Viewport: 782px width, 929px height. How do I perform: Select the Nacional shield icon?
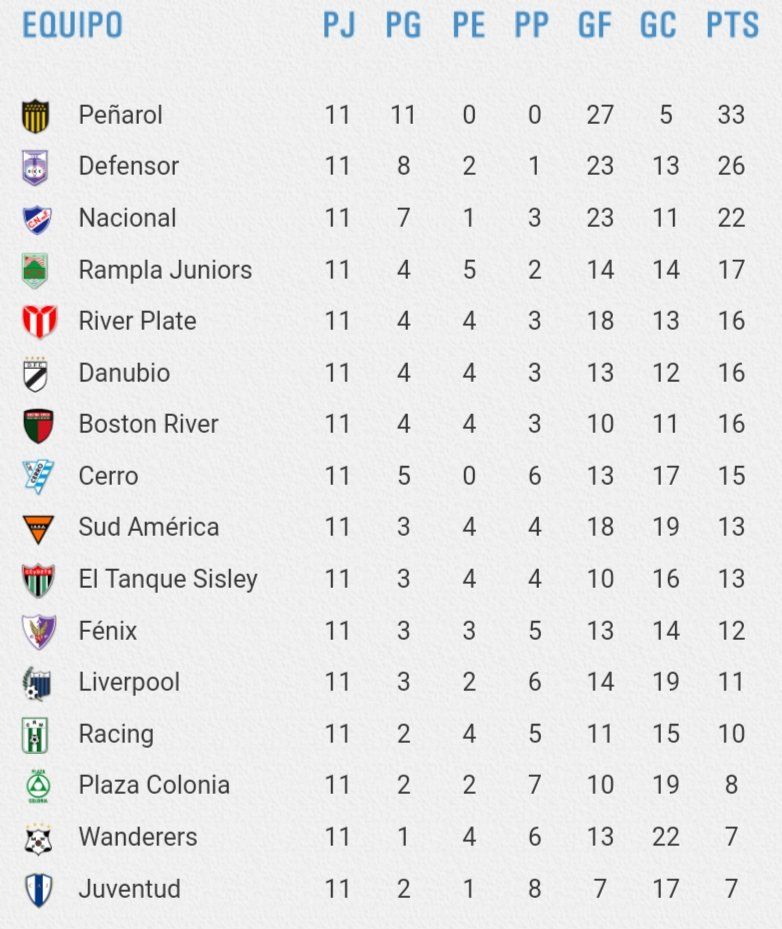tap(37, 220)
